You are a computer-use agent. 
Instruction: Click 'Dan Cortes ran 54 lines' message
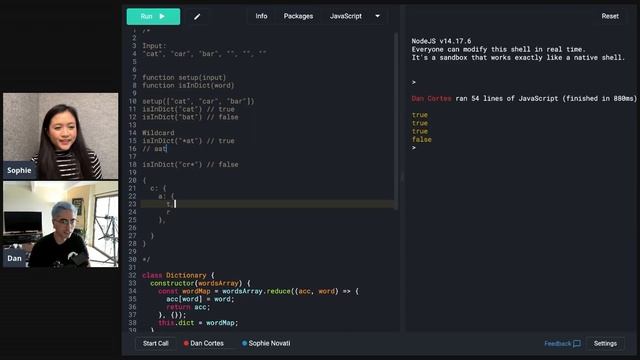tap(524, 98)
